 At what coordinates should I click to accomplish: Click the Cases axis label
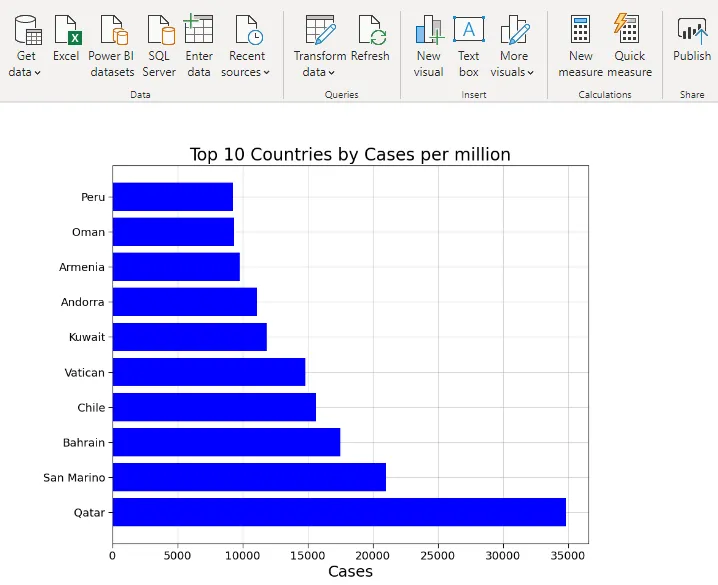coord(350,571)
